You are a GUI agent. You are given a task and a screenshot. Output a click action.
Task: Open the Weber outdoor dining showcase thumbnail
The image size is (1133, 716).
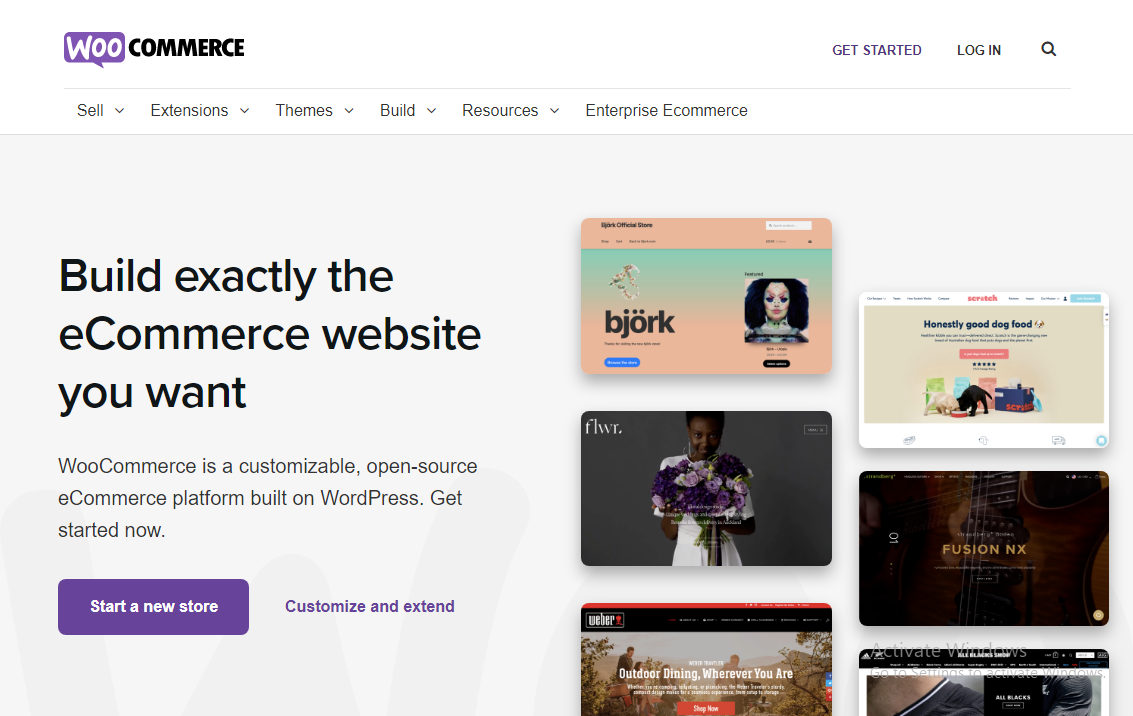coord(706,660)
